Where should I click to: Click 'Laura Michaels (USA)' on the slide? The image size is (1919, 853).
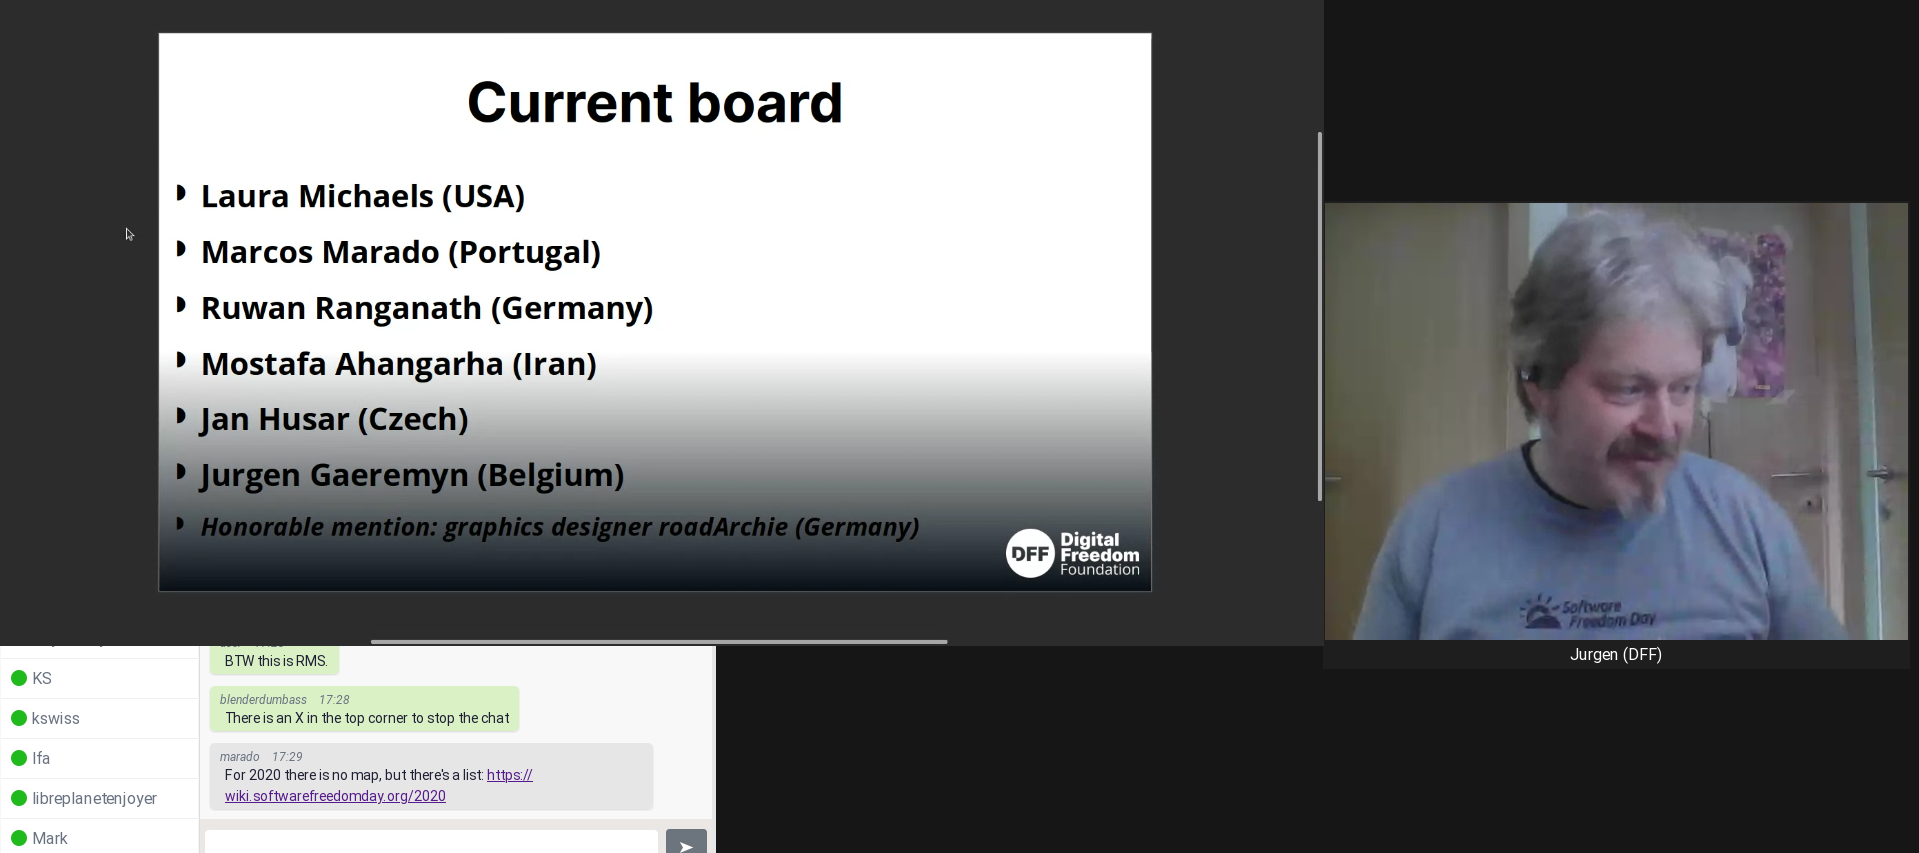point(363,196)
